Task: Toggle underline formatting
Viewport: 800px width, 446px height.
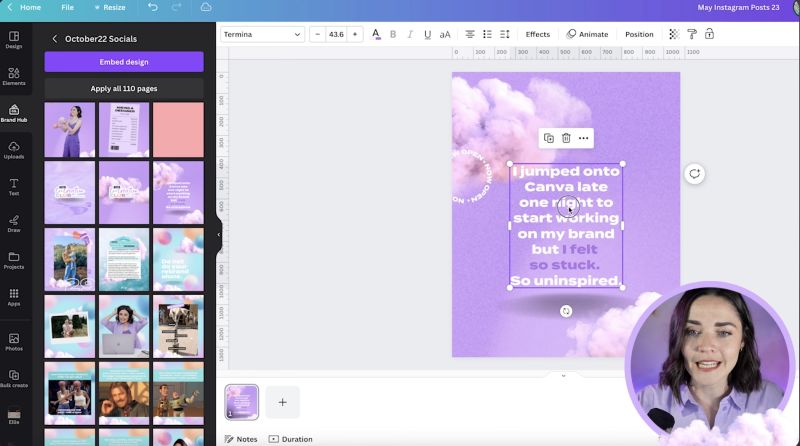Action: click(x=428, y=34)
